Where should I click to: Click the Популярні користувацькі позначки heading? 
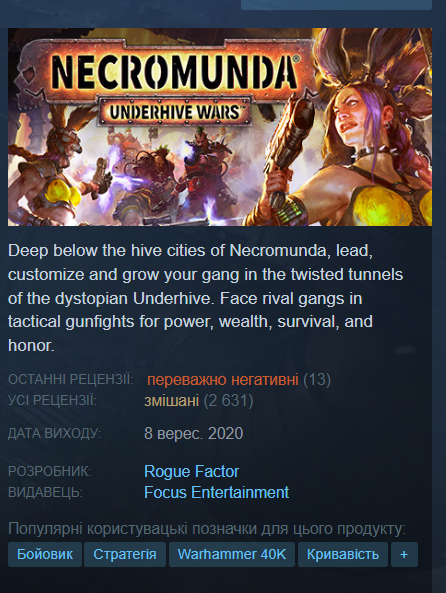tap(207, 529)
